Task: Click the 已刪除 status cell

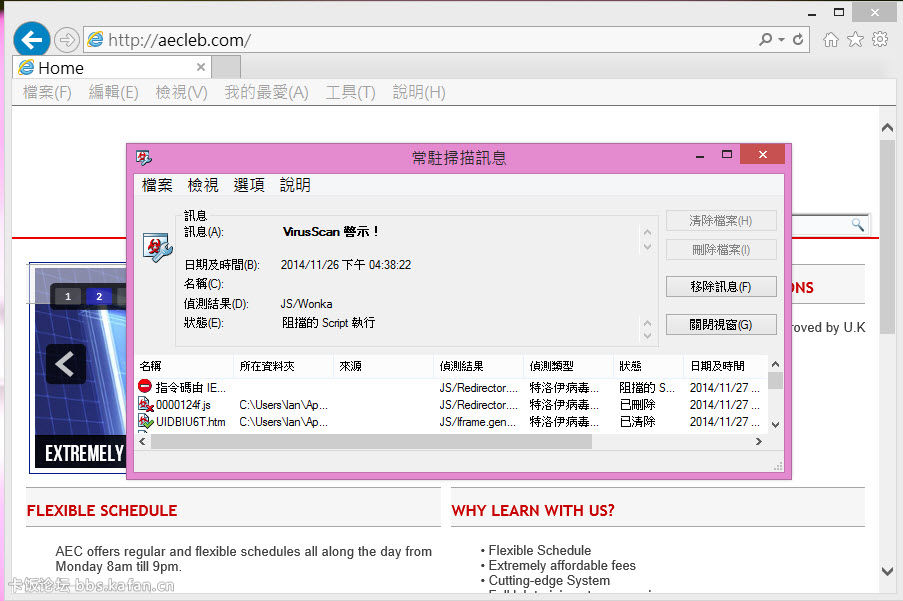Action: point(638,405)
